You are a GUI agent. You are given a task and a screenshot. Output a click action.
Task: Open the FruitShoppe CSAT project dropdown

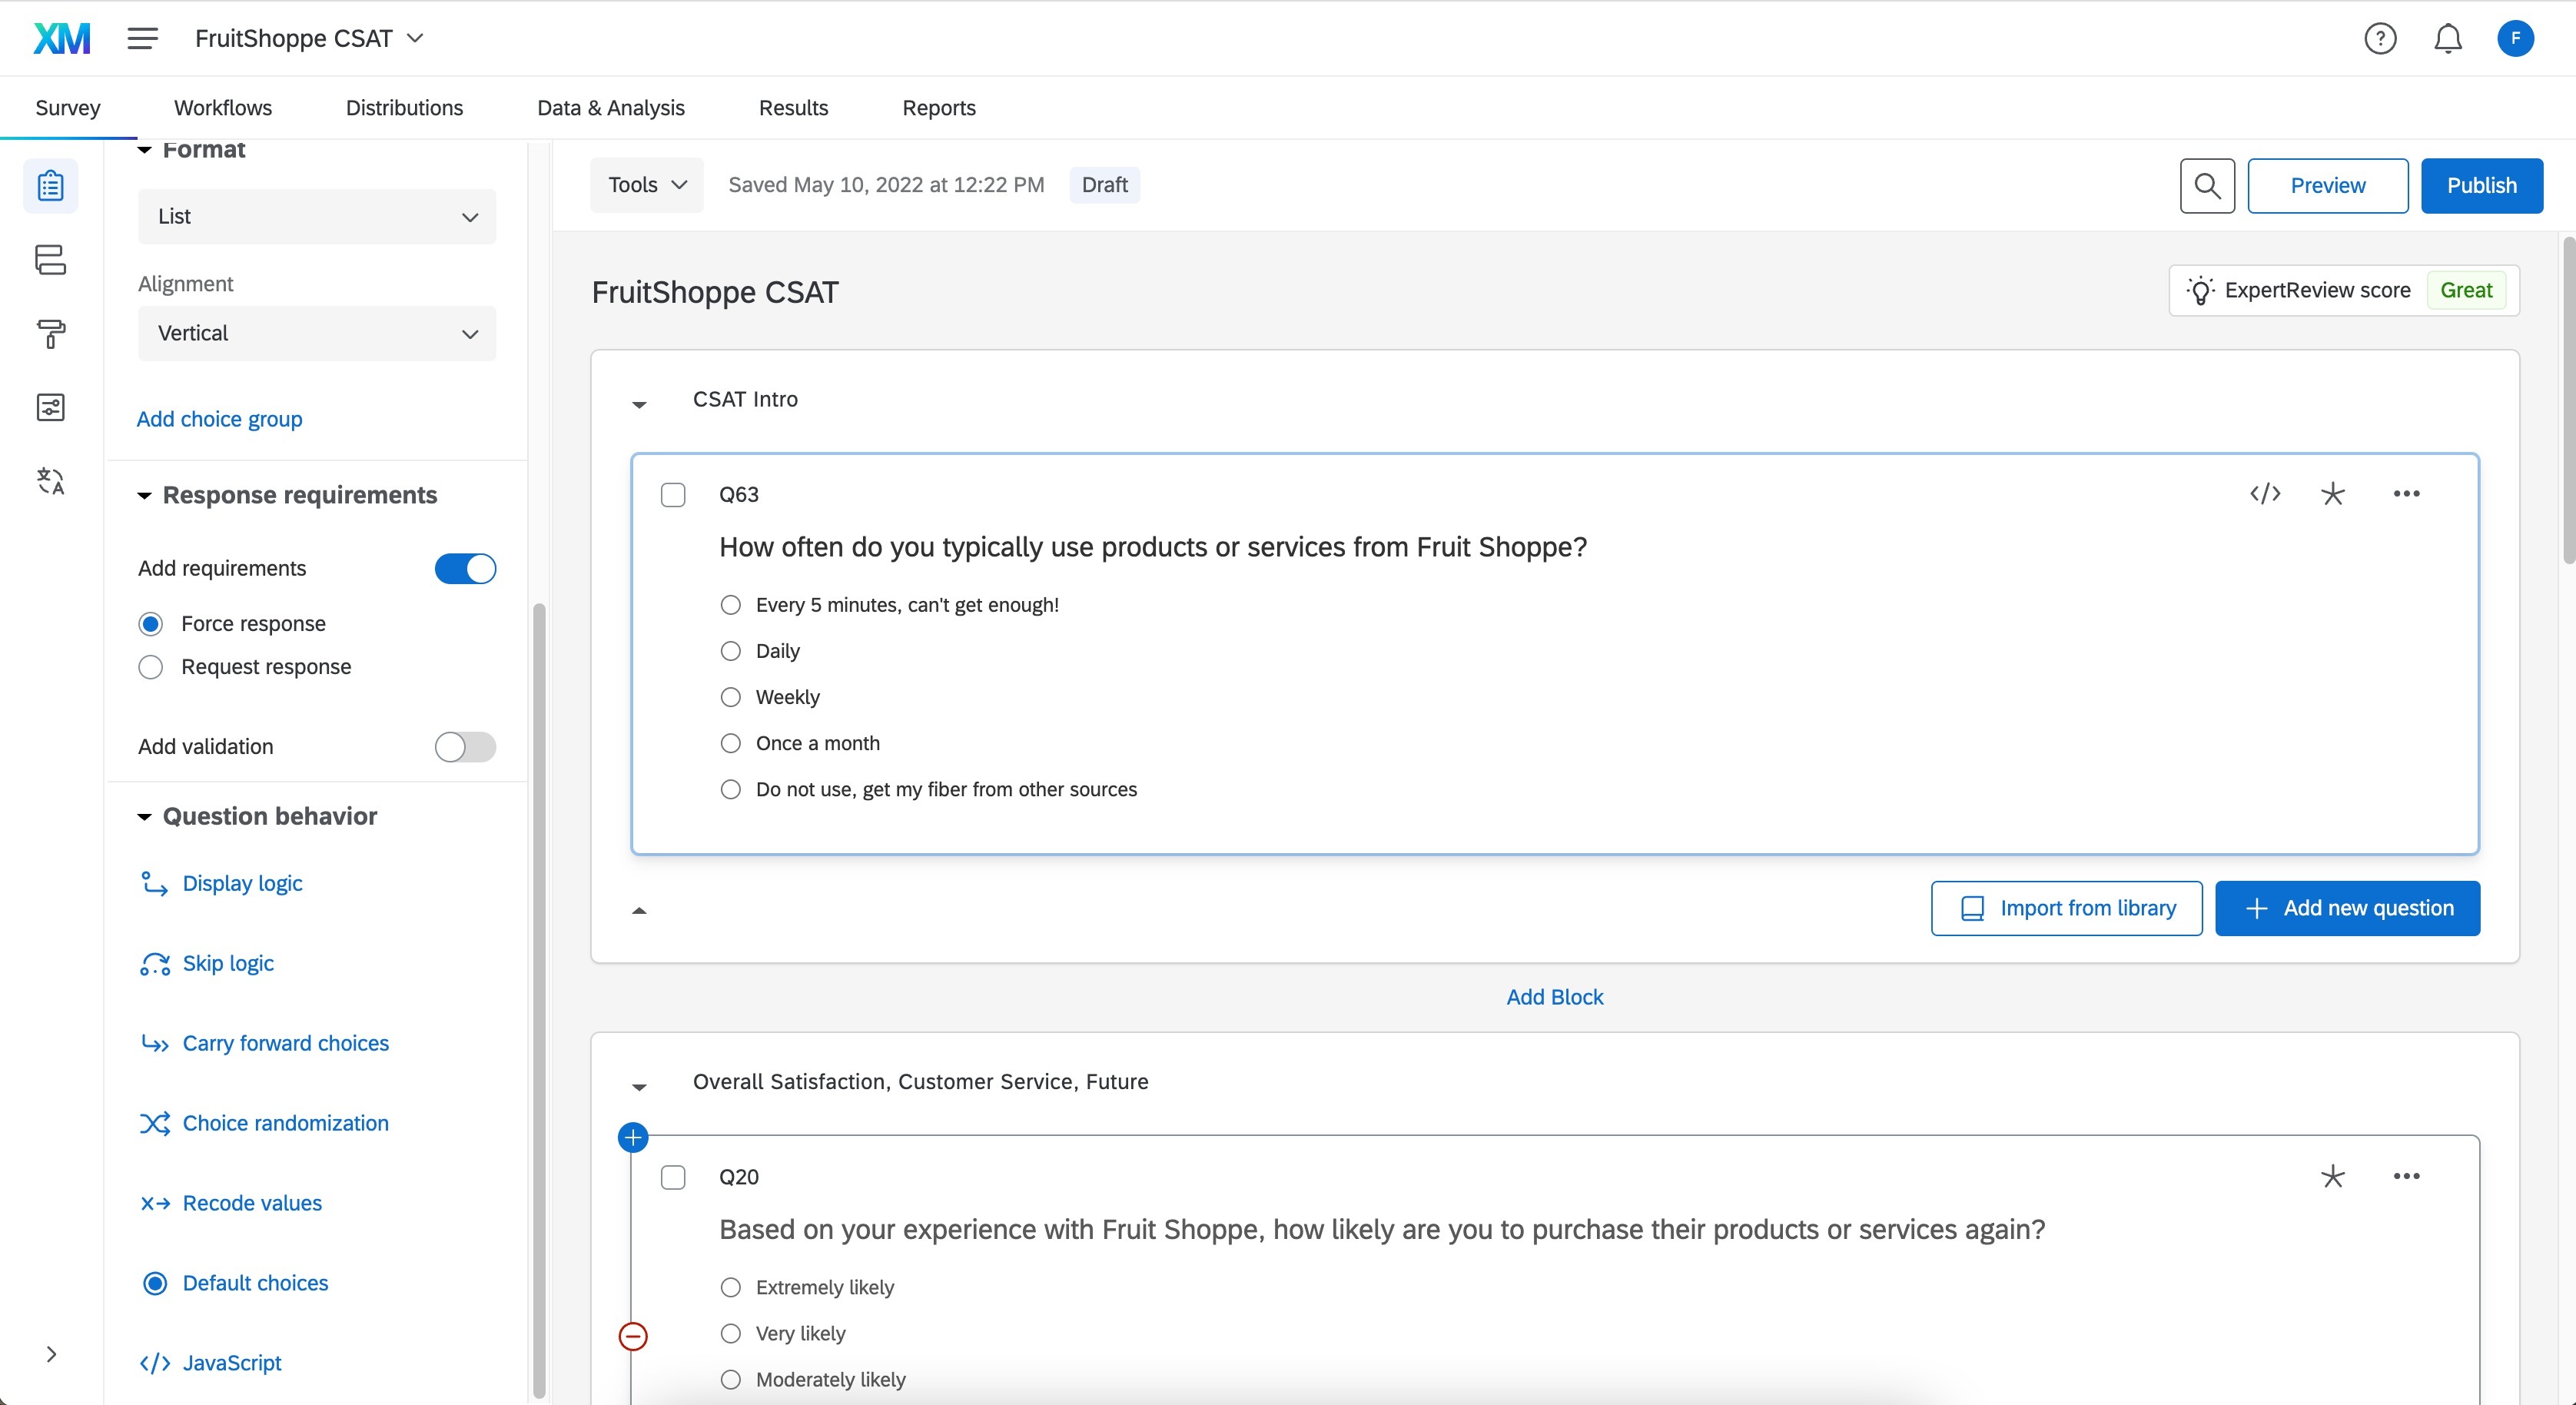point(309,38)
